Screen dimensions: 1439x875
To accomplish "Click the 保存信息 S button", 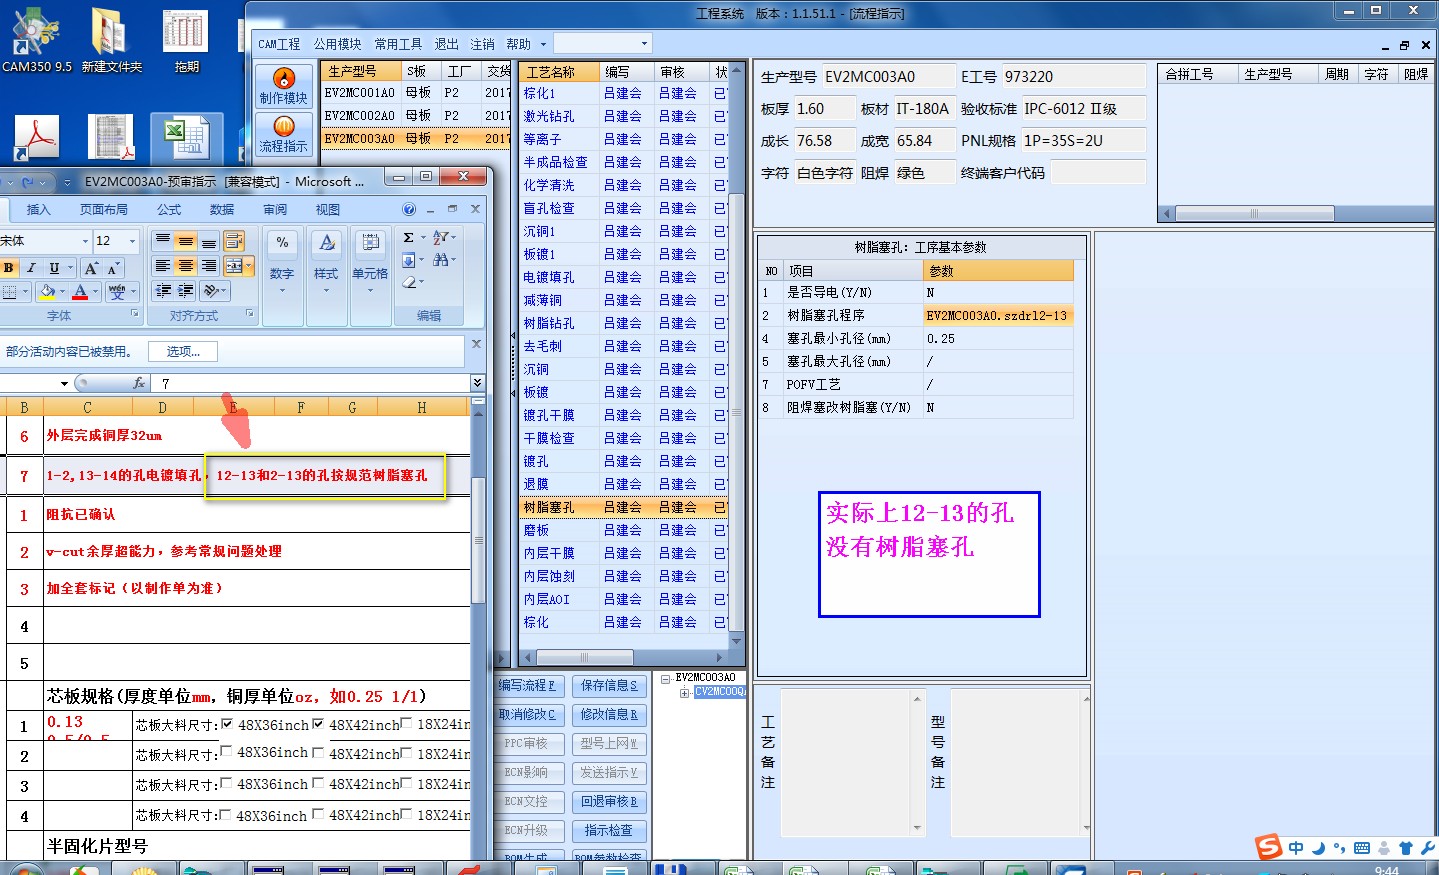I will click(609, 686).
